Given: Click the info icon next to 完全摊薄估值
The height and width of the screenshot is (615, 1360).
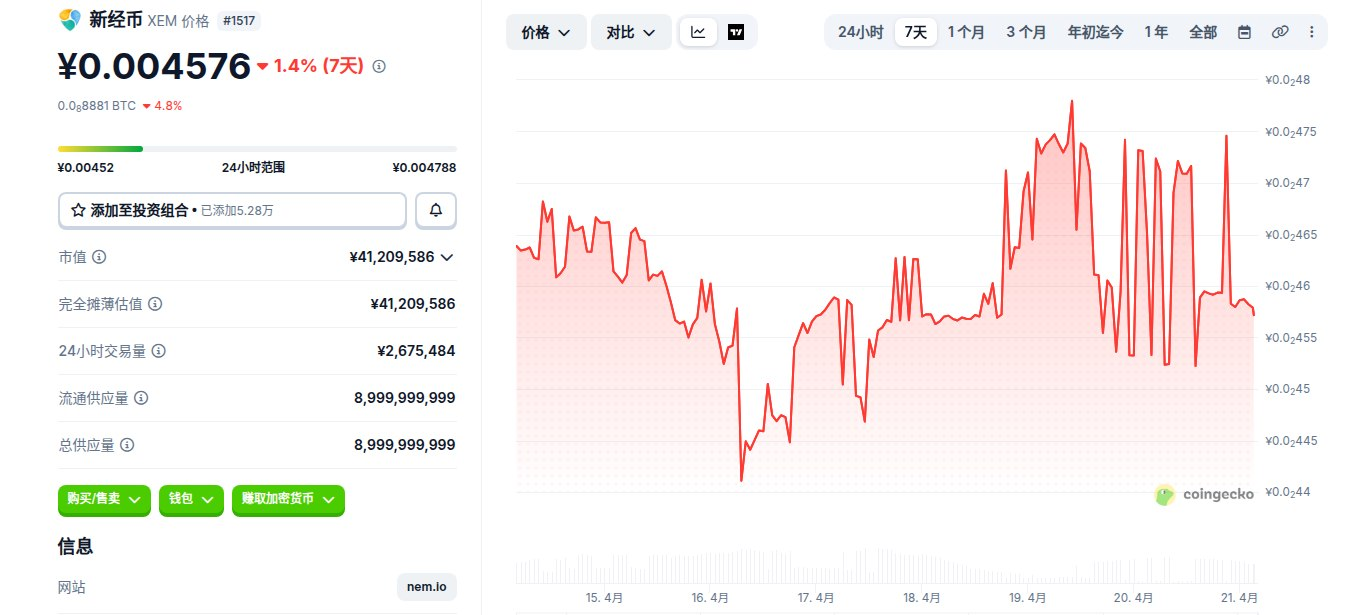Looking at the screenshot, I should pyautogui.click(x=155, y=304).
